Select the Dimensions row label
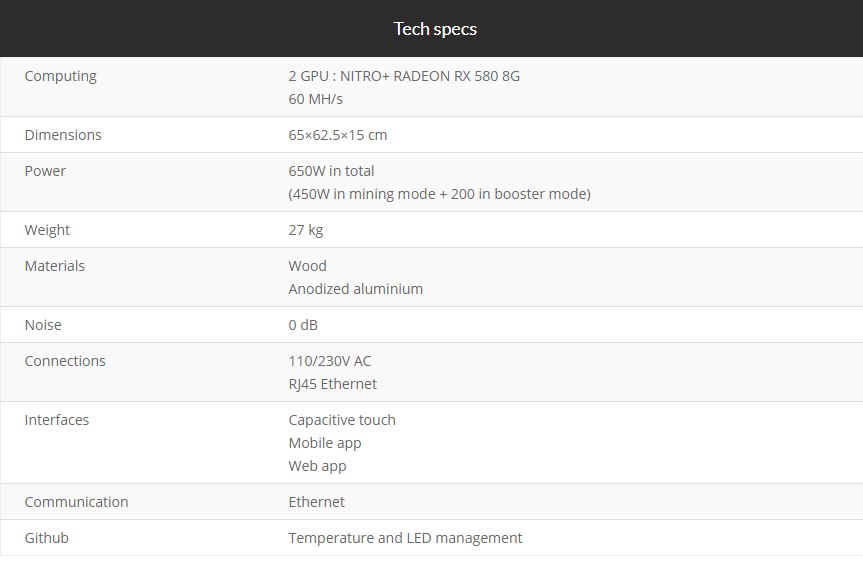Image resolution: width=863 pixels, height=561 pixels. (63, 135)
